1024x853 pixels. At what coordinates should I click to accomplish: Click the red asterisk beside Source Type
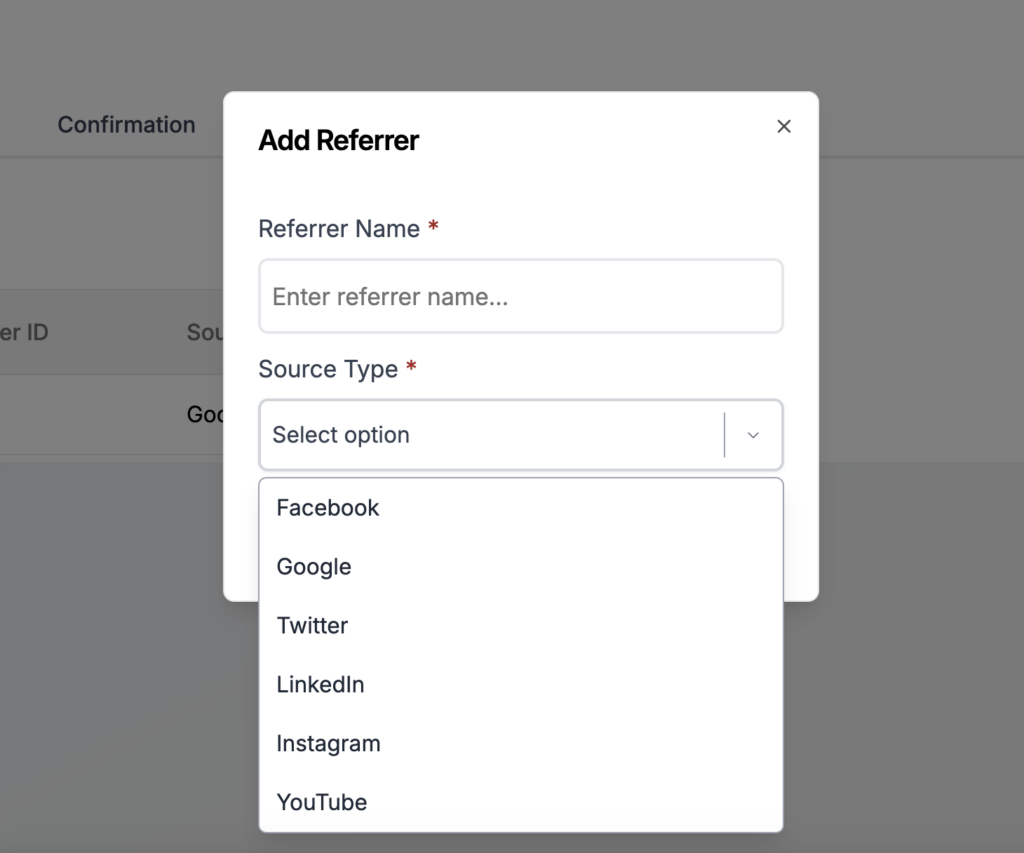[411, 367]
